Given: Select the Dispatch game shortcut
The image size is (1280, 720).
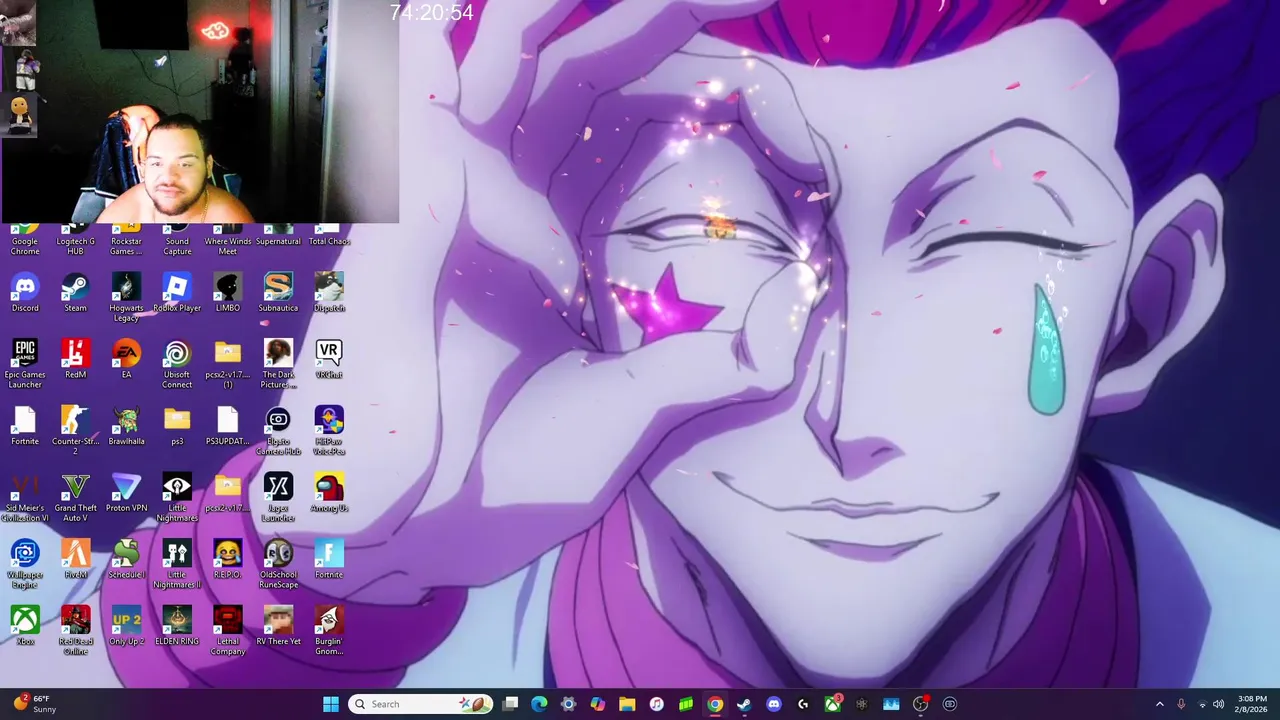Looking at the screenshot, I should click(329, 293).
